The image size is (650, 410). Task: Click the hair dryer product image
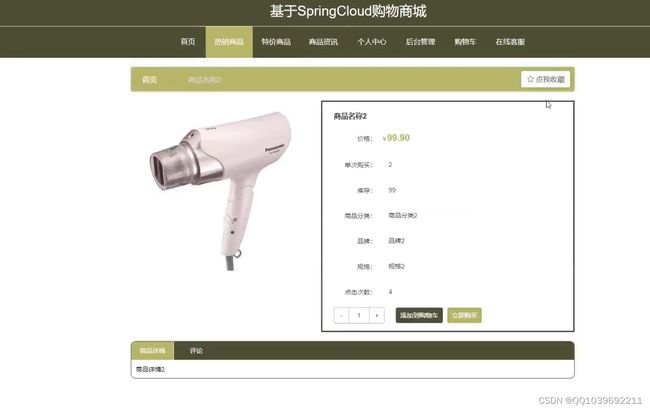pyautogui.click(x=221, y=191)
